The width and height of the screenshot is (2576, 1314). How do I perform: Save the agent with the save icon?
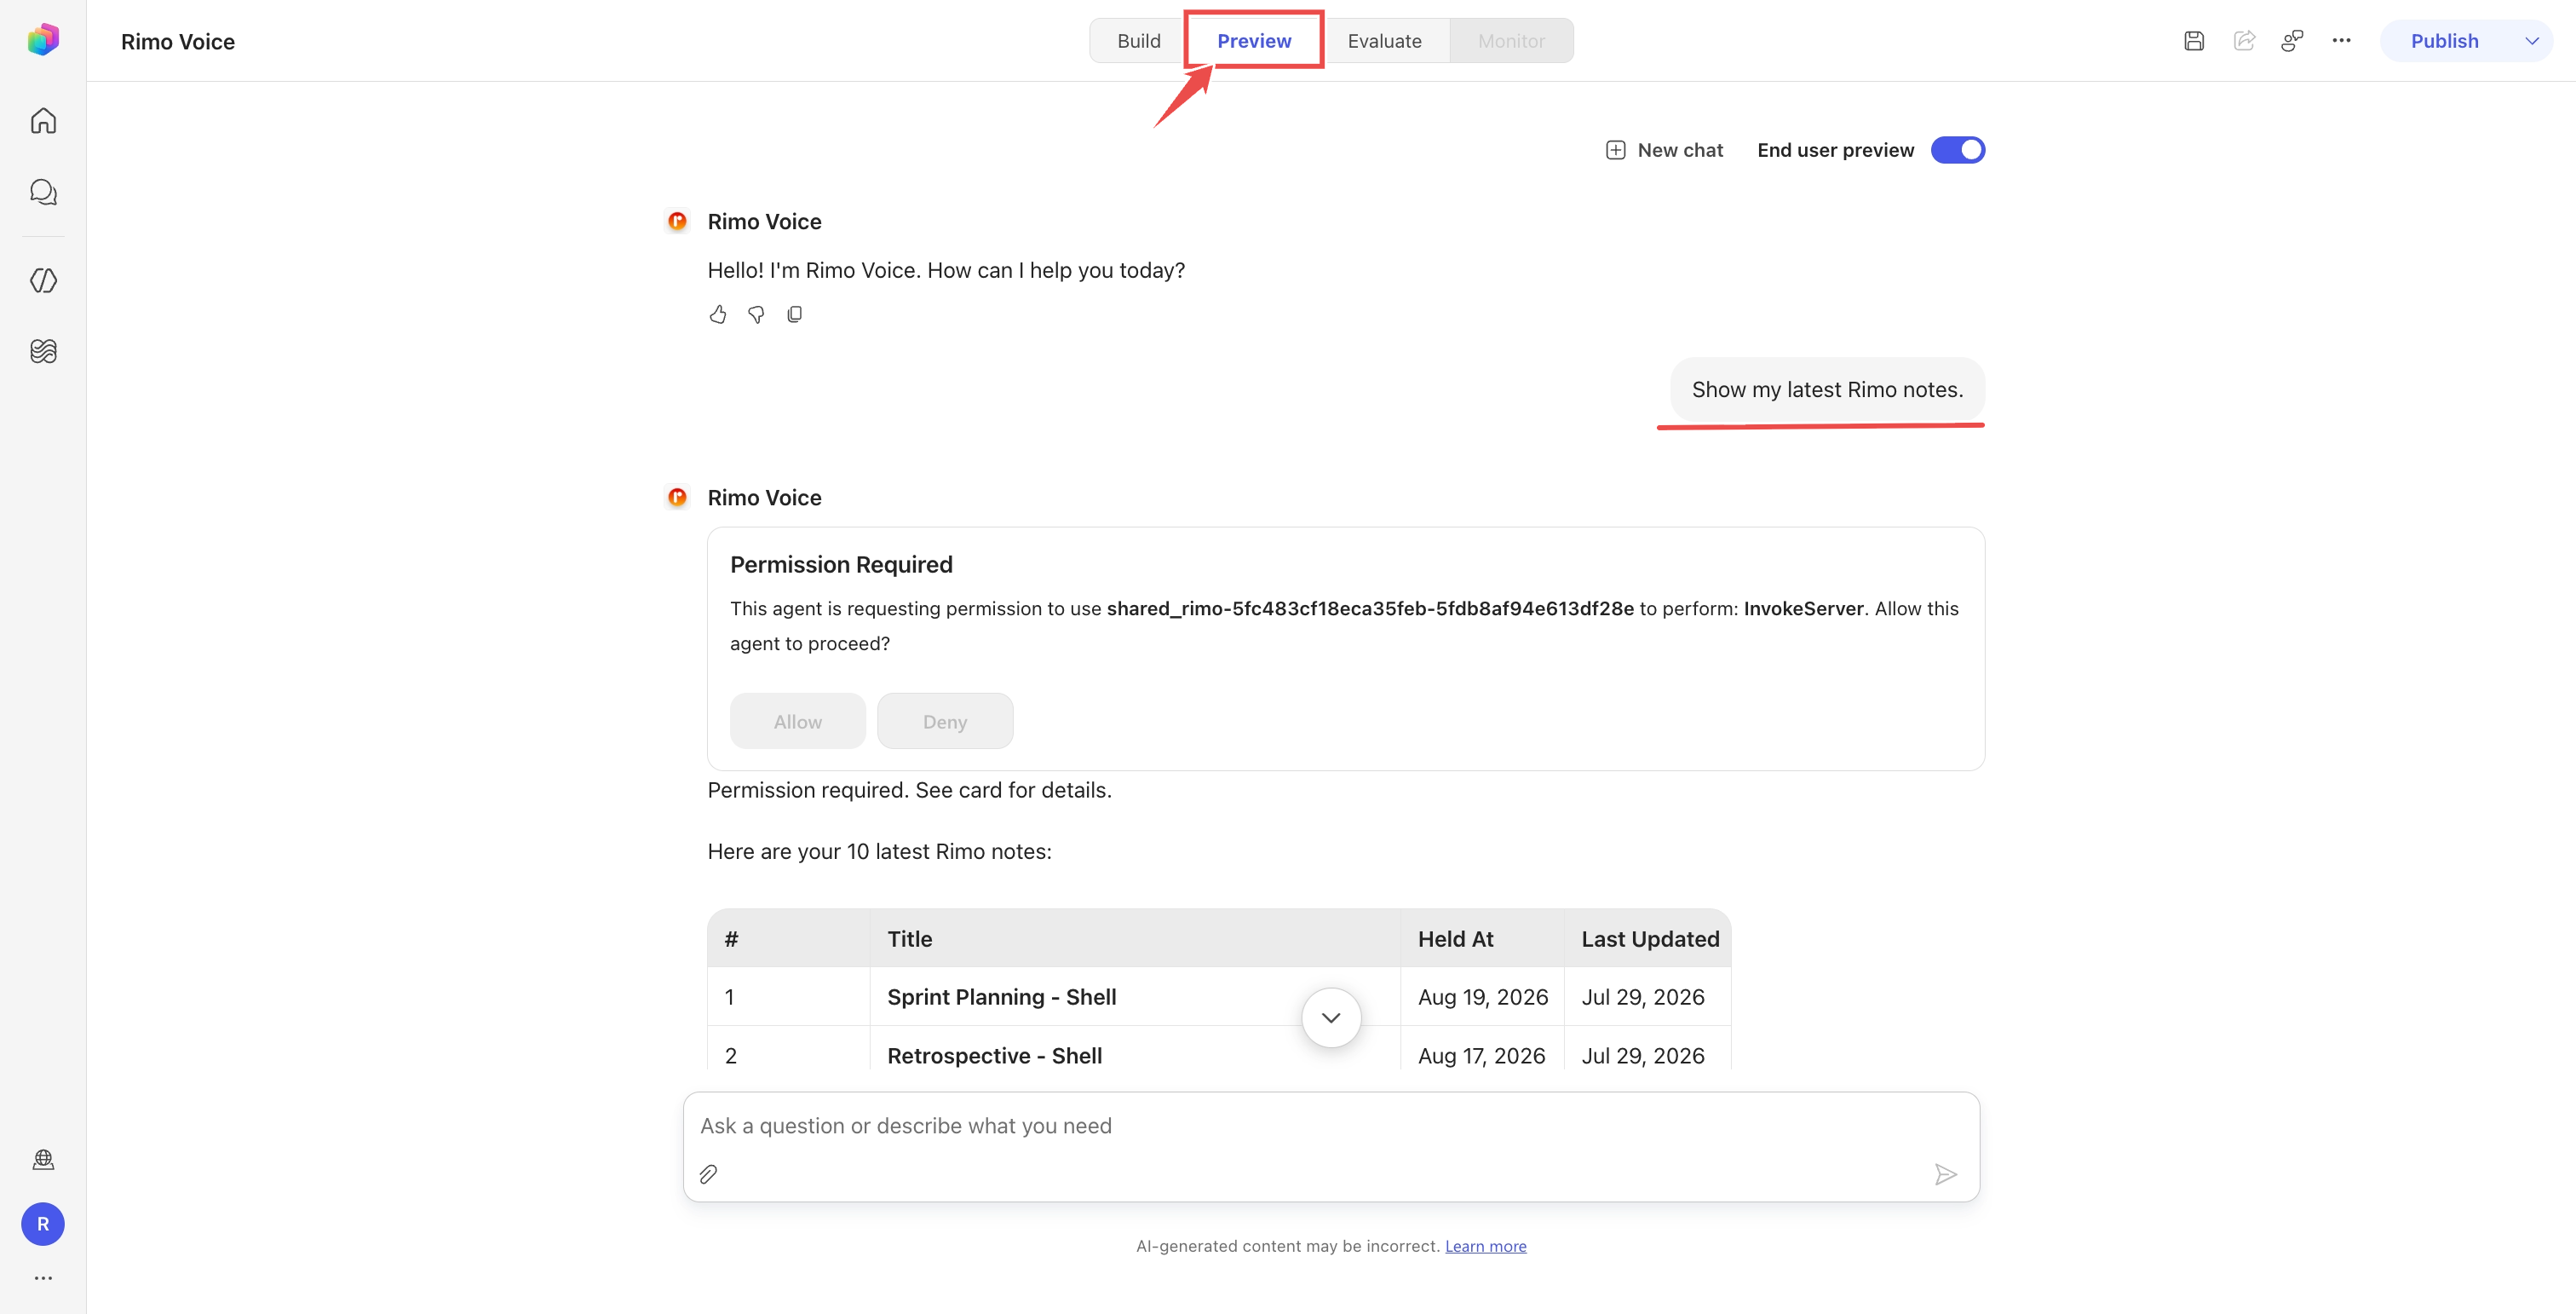point(2194,41)
